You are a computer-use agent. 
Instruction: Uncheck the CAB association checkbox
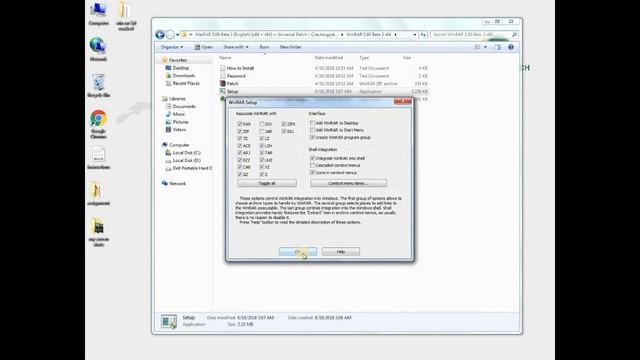240,167
